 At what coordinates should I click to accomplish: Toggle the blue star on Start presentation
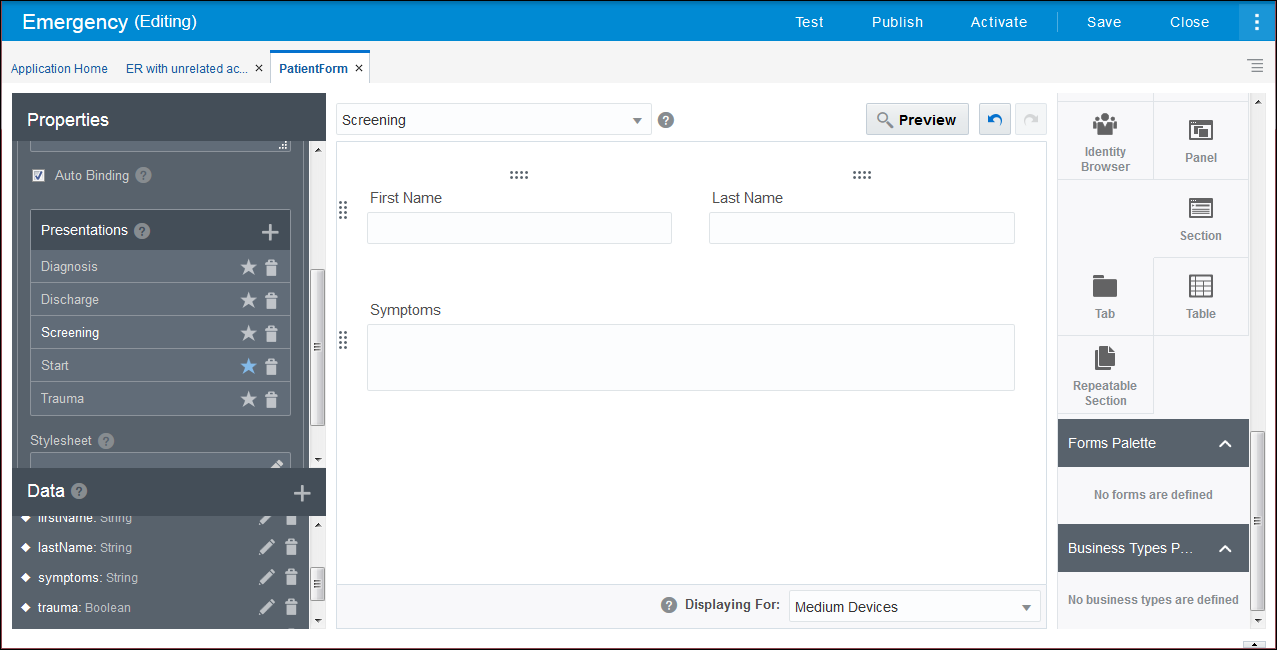248,366
